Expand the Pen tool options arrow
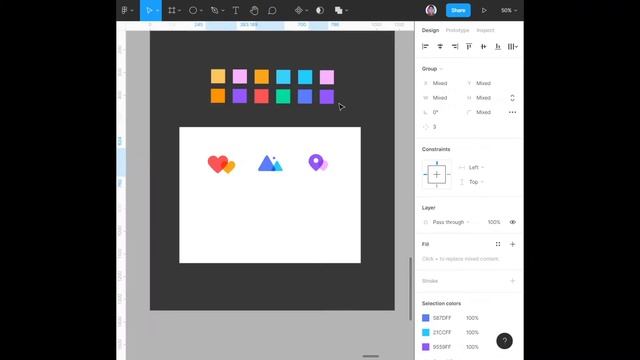Viewport: 640px width, 360px height. point(223,11)
